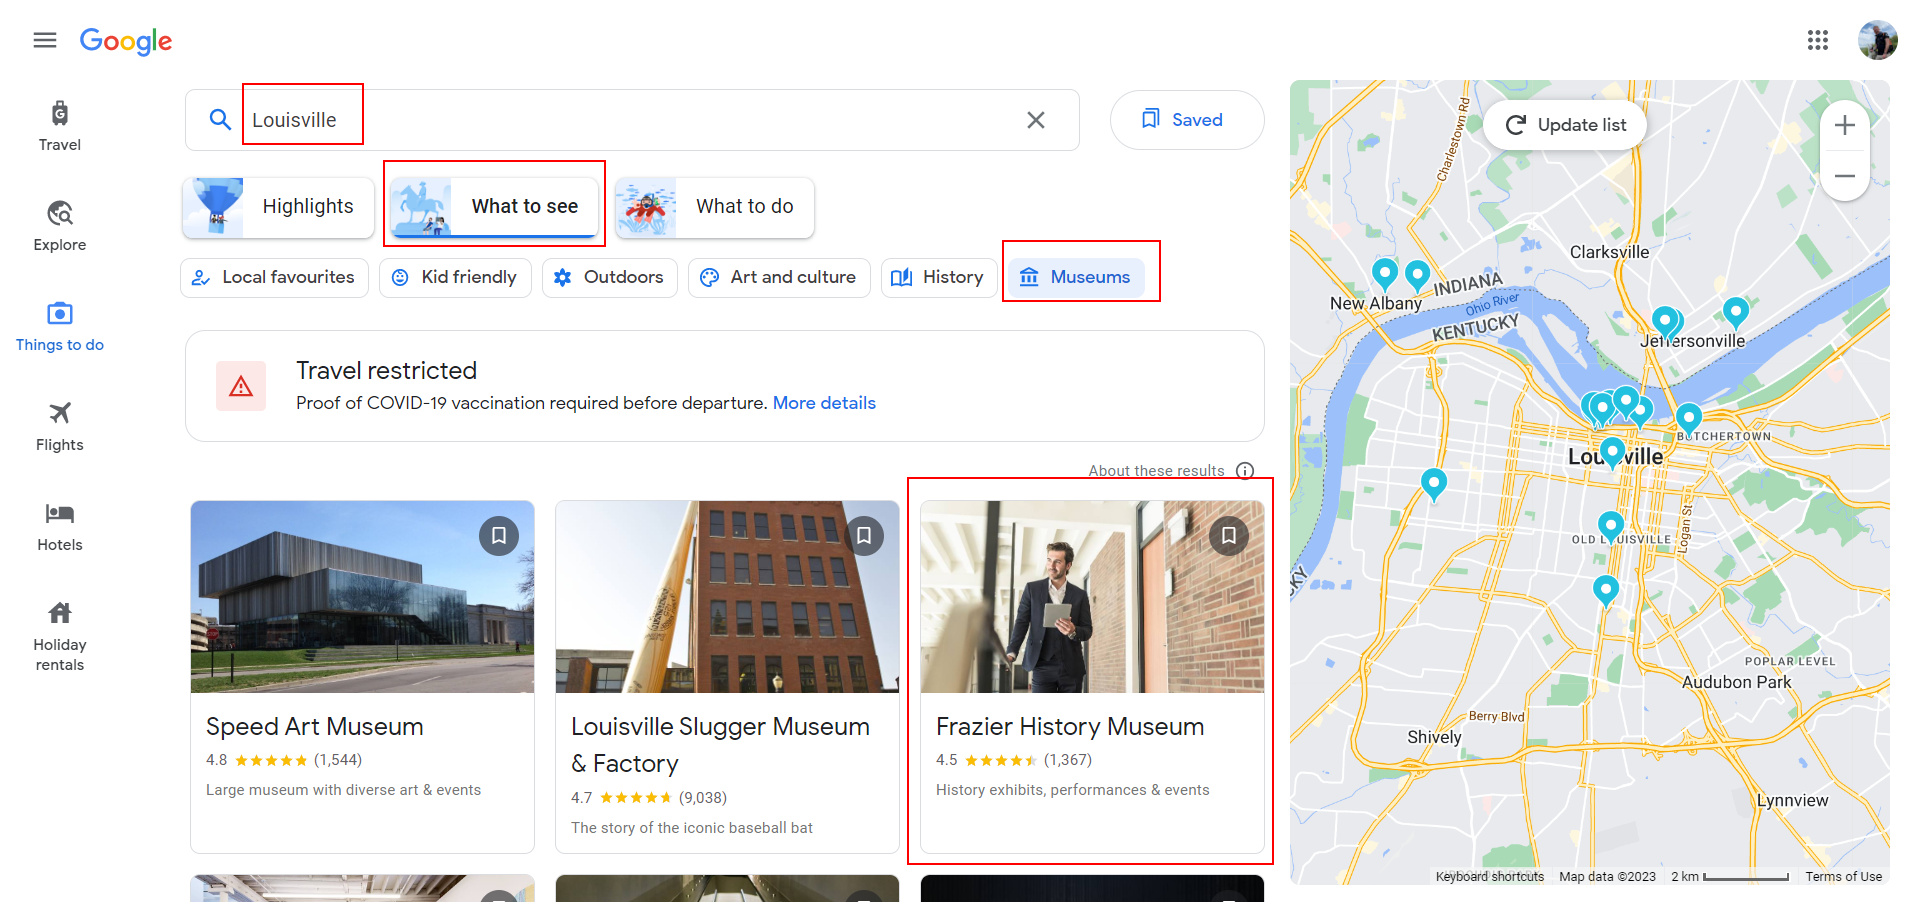Toggle the Museums filter chip
Viewport: 1920px width, 903px height.
click(1076, 277)
